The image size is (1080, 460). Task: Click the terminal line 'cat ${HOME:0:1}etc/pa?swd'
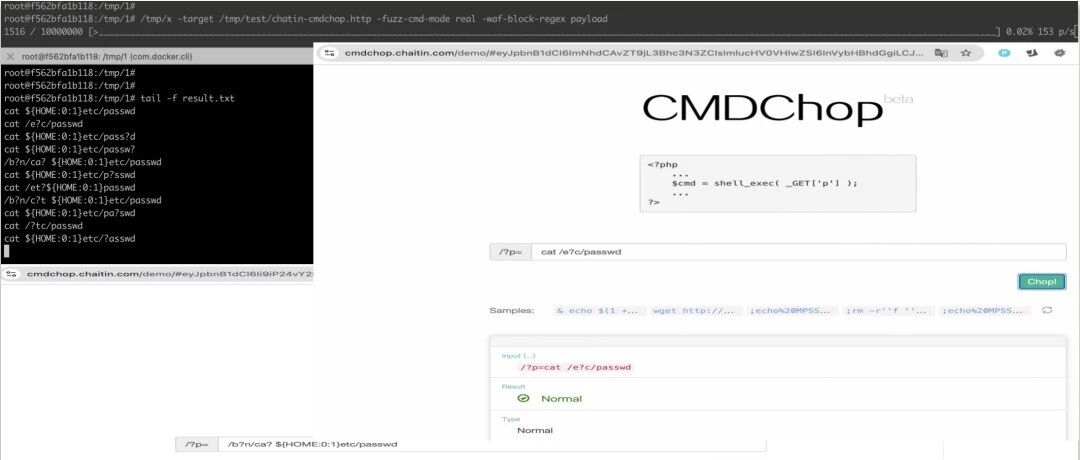[70, 213]
